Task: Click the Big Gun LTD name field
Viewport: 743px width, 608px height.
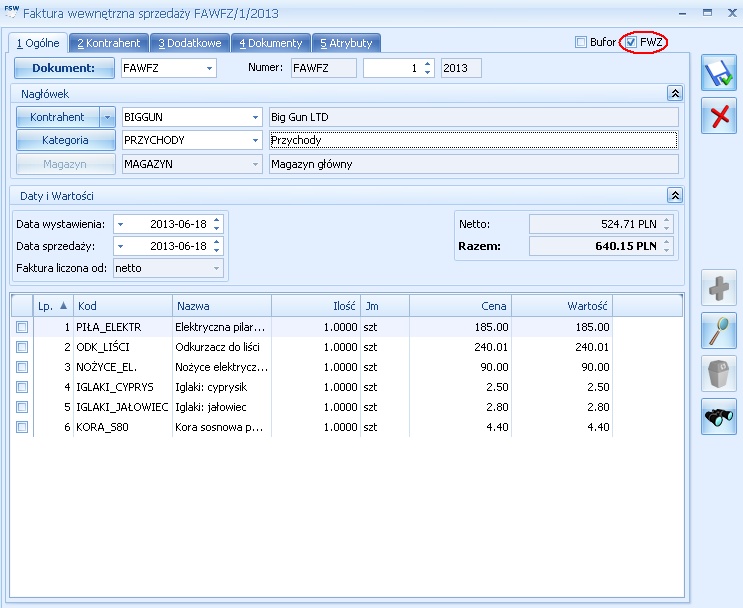Action: click(473, 117)
